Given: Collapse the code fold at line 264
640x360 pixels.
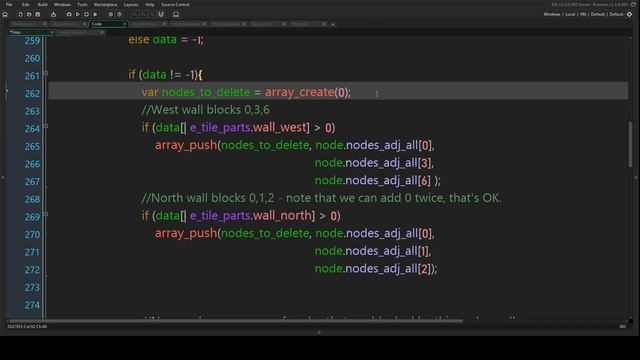Looking at the screenshot, I should [x=46, y=126].
